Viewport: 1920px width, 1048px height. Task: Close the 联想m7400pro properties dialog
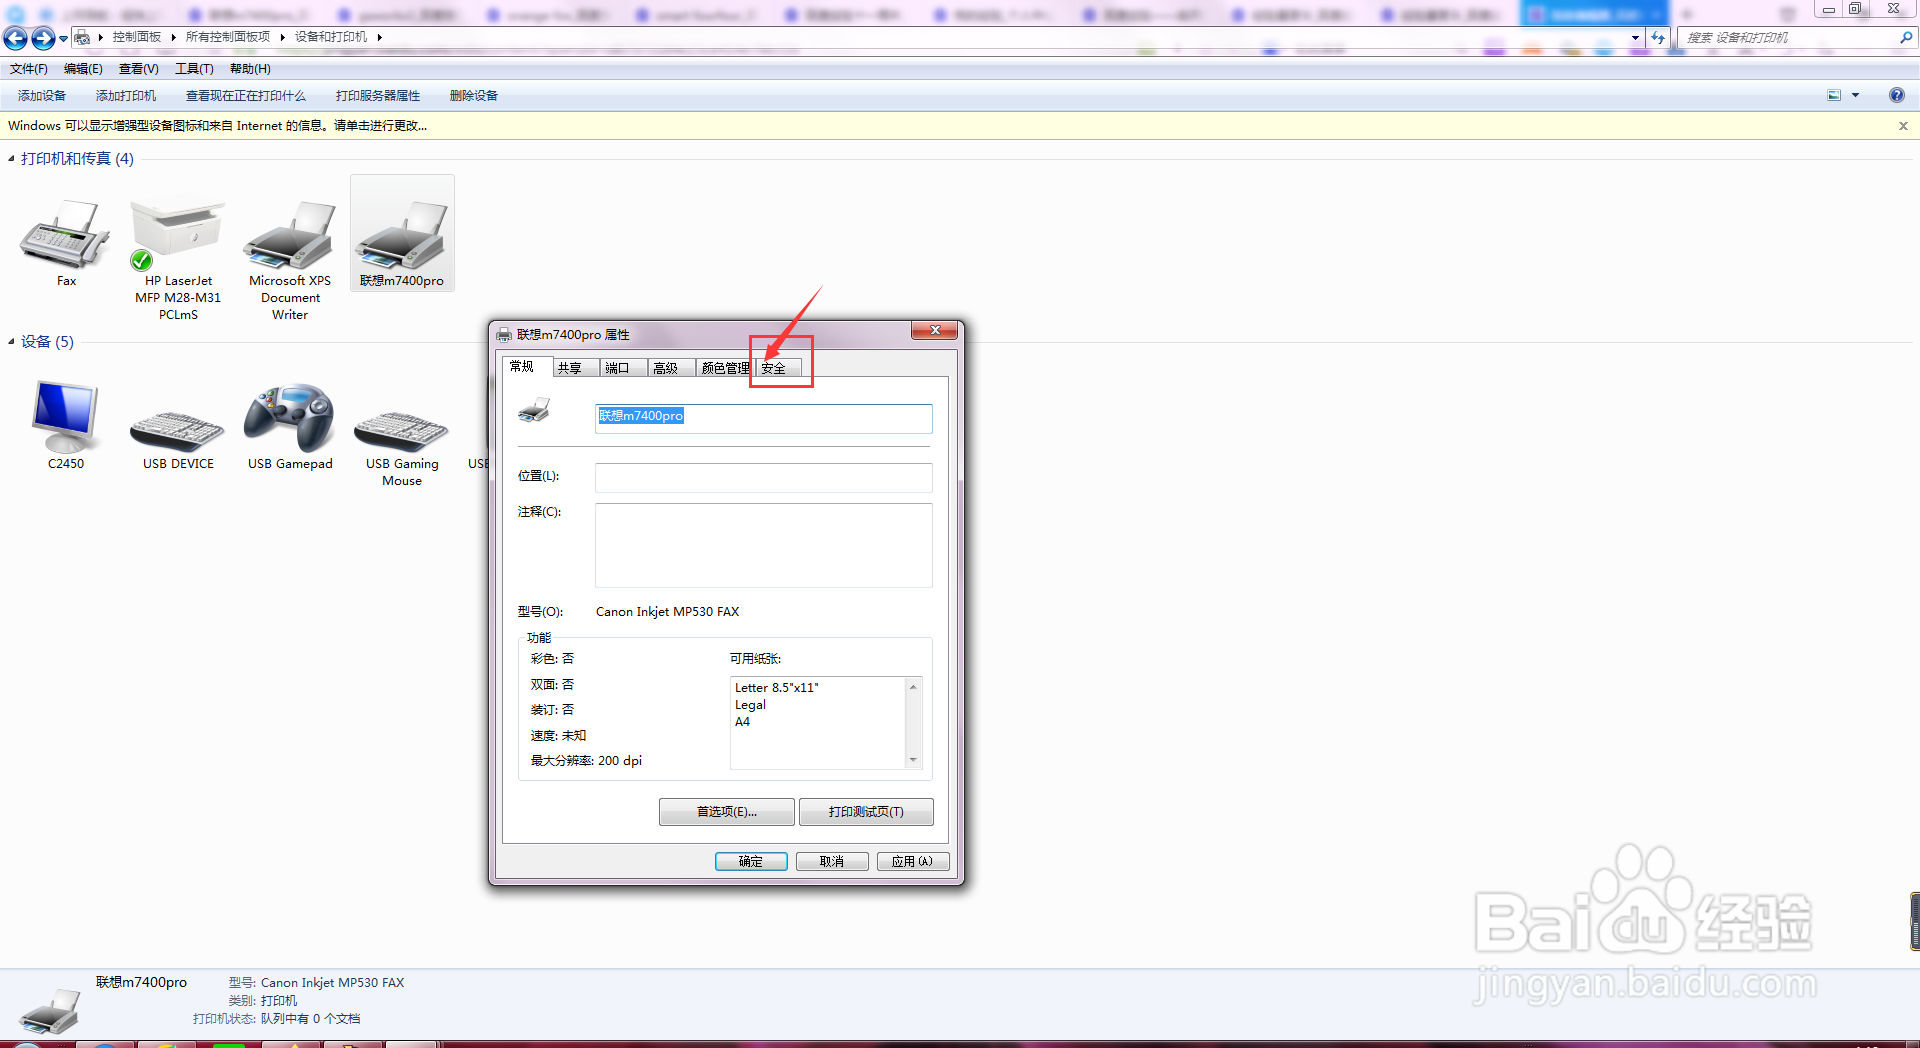[935, 330]
